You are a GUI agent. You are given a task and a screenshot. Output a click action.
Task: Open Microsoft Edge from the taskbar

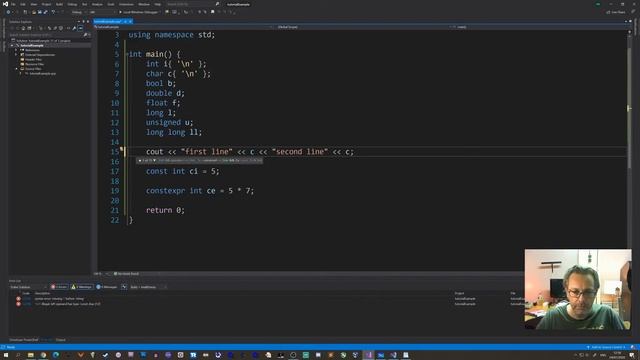point(56,355)
